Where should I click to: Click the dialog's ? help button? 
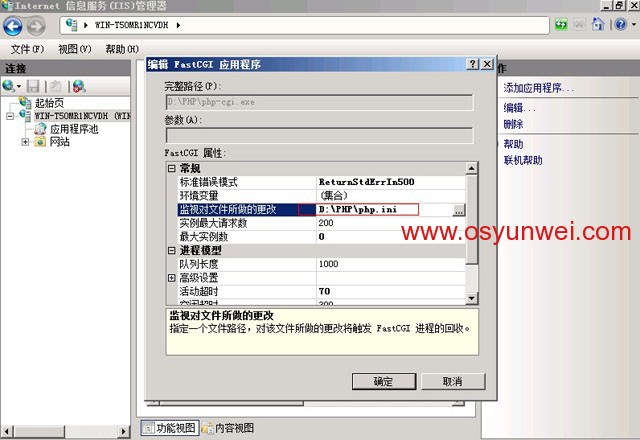coord(472,64)
